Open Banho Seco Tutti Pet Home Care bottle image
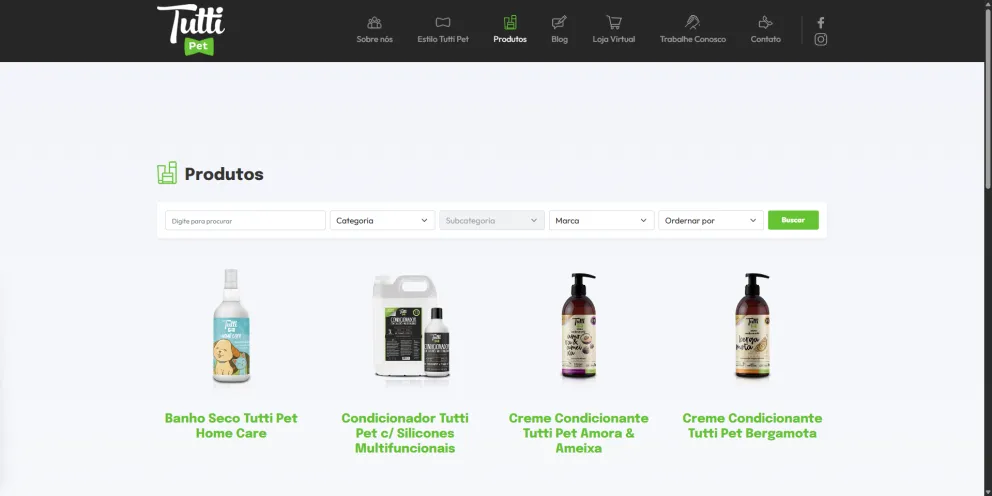This screenshot has height=496, width=992. [231, 326]
